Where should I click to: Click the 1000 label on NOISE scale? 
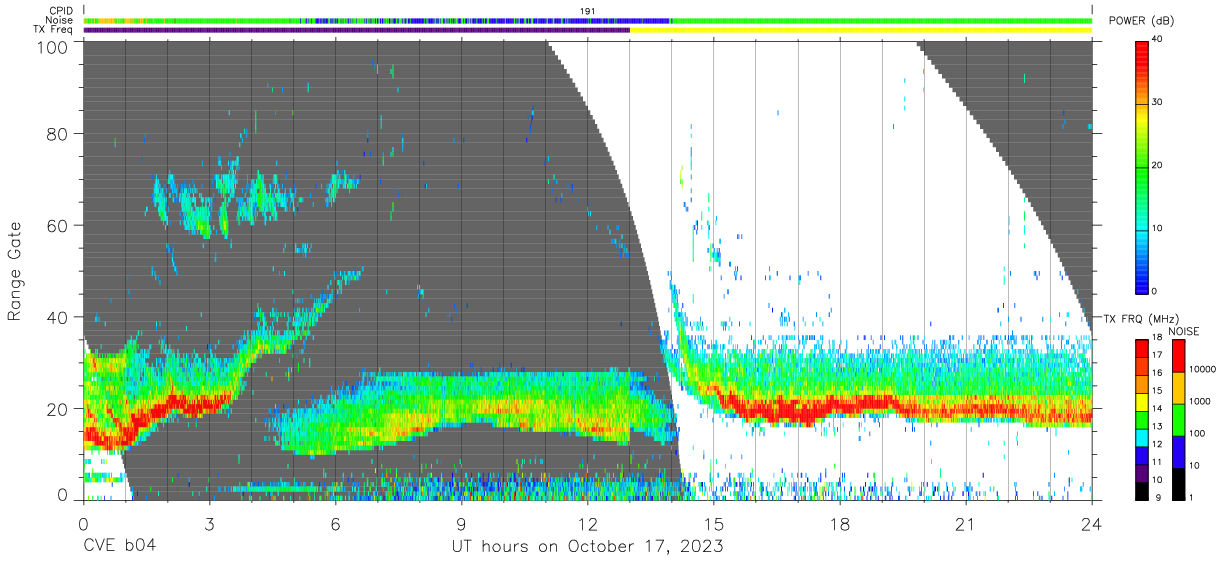(1201, 403)
